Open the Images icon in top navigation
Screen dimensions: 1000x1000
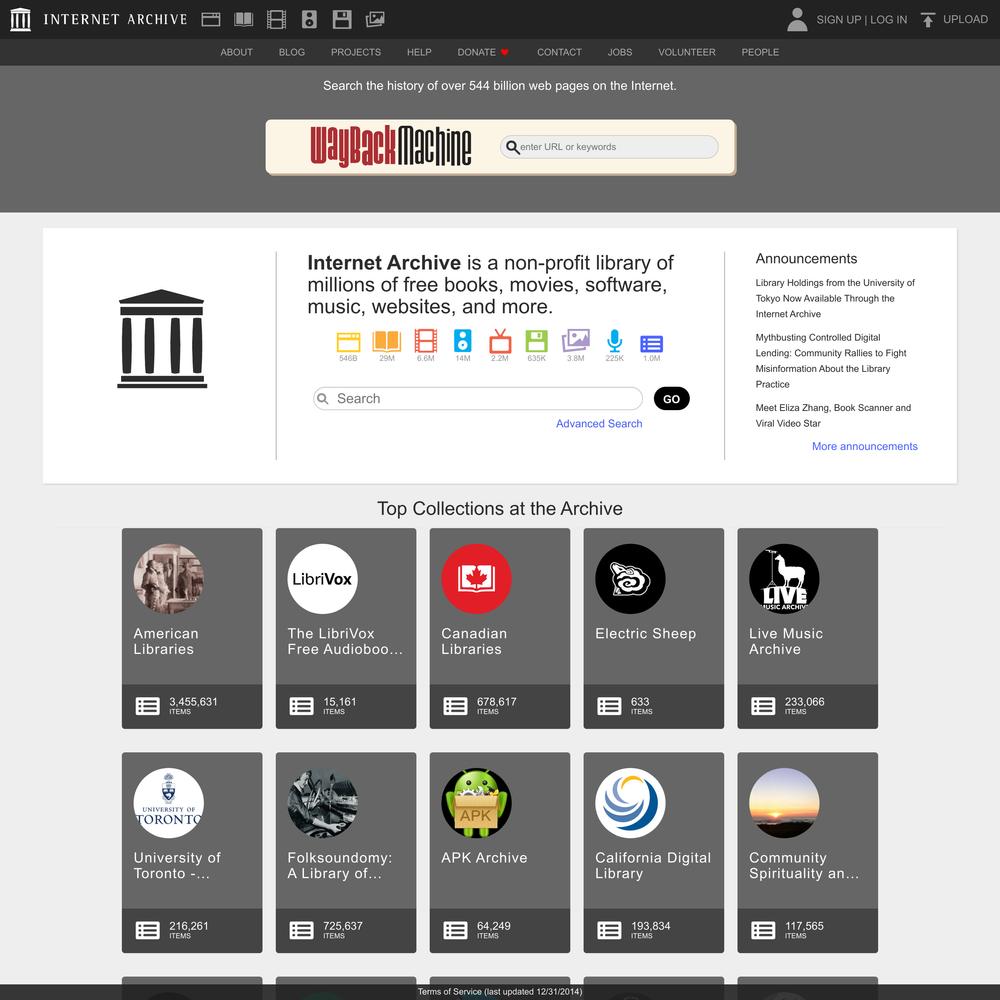(x=375, y=20)
